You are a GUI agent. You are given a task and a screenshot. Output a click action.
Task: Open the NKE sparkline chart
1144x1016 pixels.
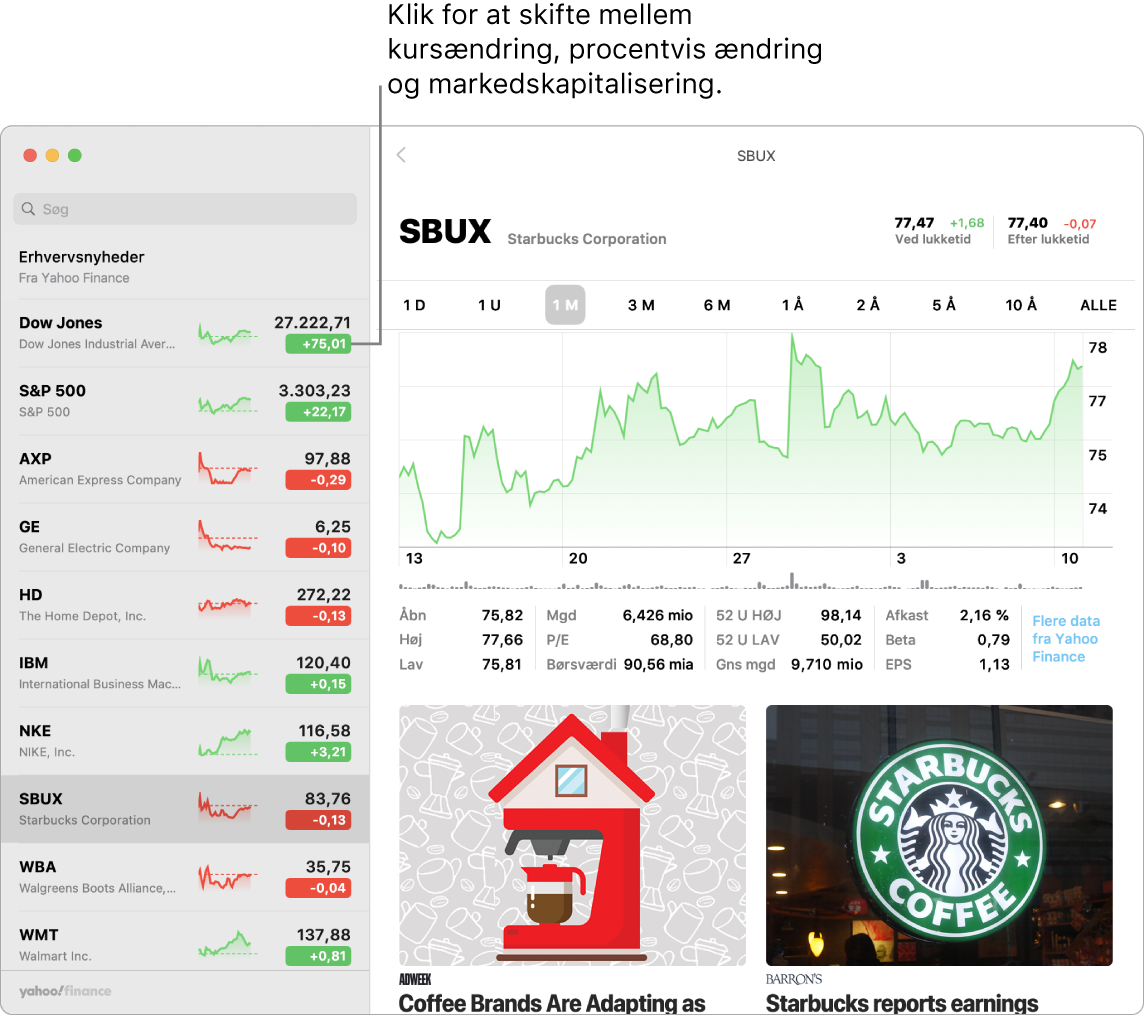(x=228, y=742)
